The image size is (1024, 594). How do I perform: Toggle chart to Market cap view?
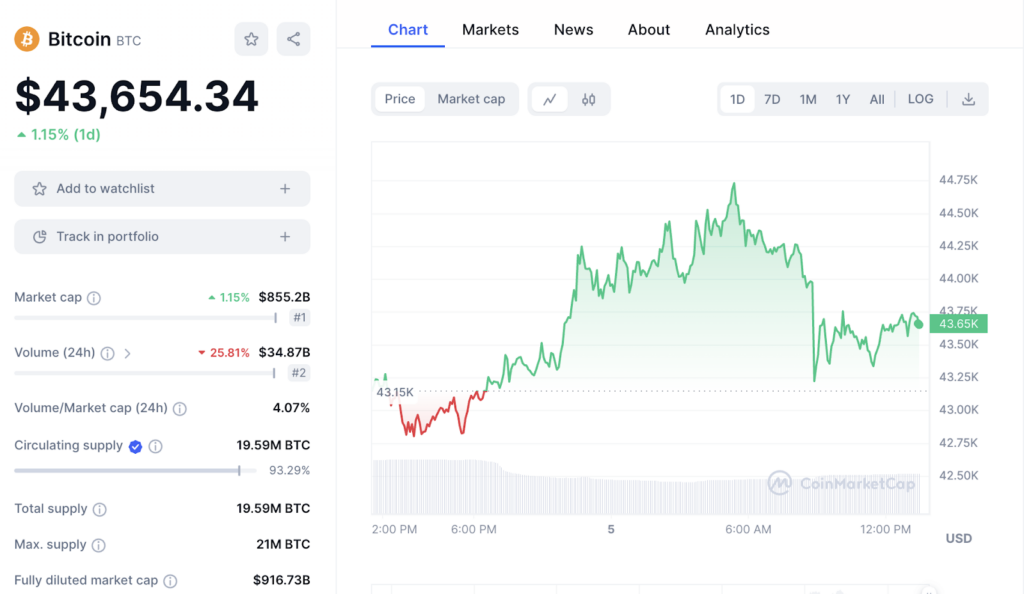click(471, 99)
